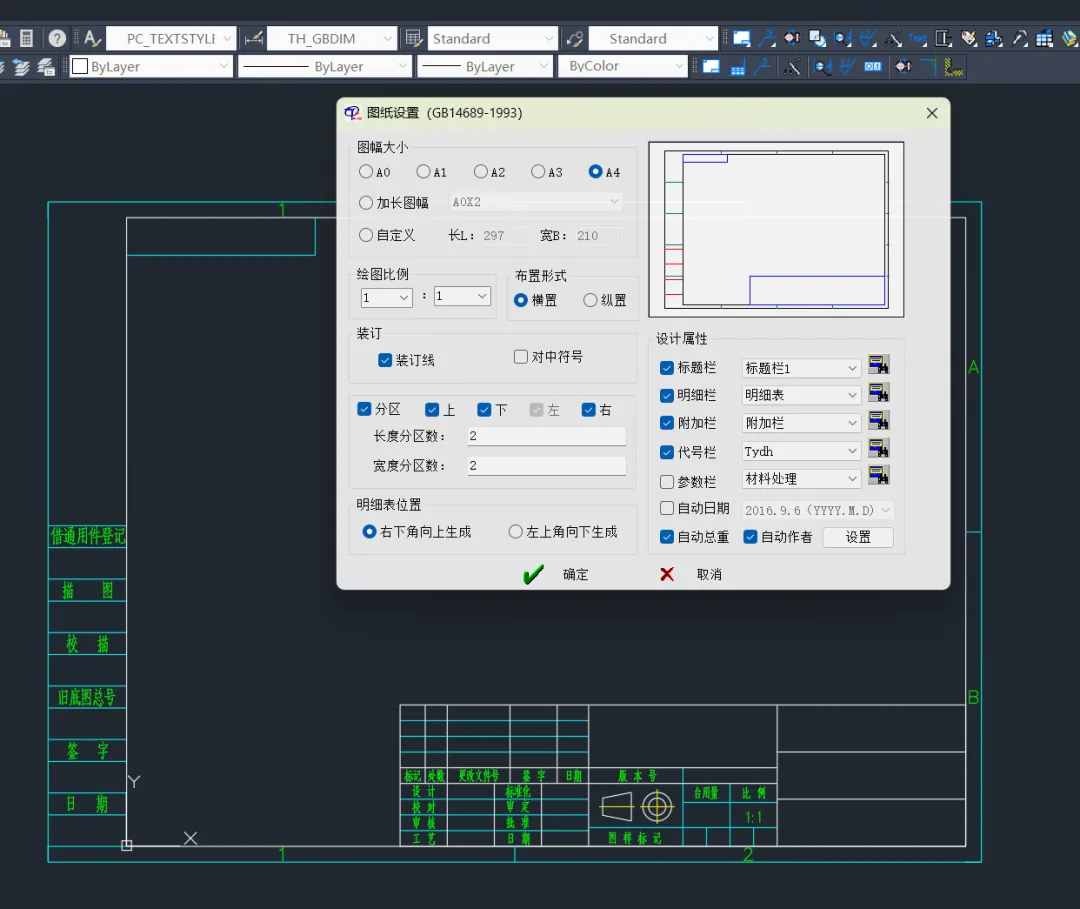The height and width of the screenshot is (909, 1080).
Task: Open the ByLayer color swatch dropdown
Action: coord(224,67)
